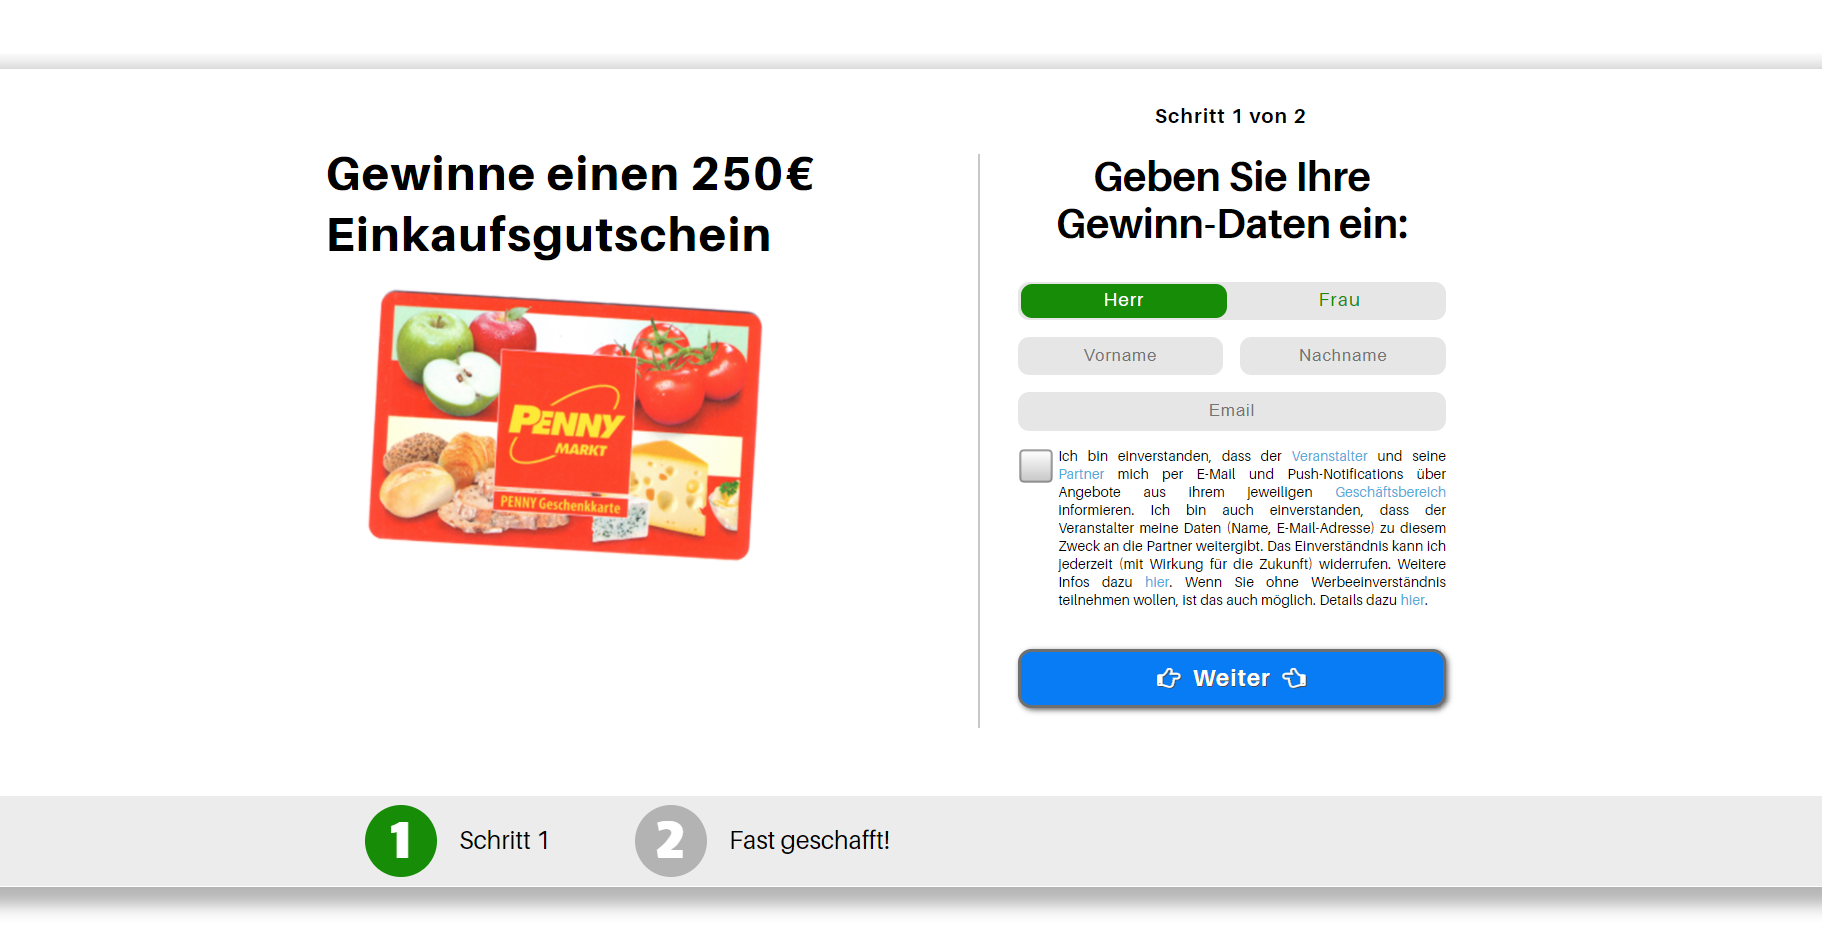Viewport: 1822px width, 930px height.
Task: Click the right pointing-hand icon on Weiter
Action: (x=1294, y=679)
